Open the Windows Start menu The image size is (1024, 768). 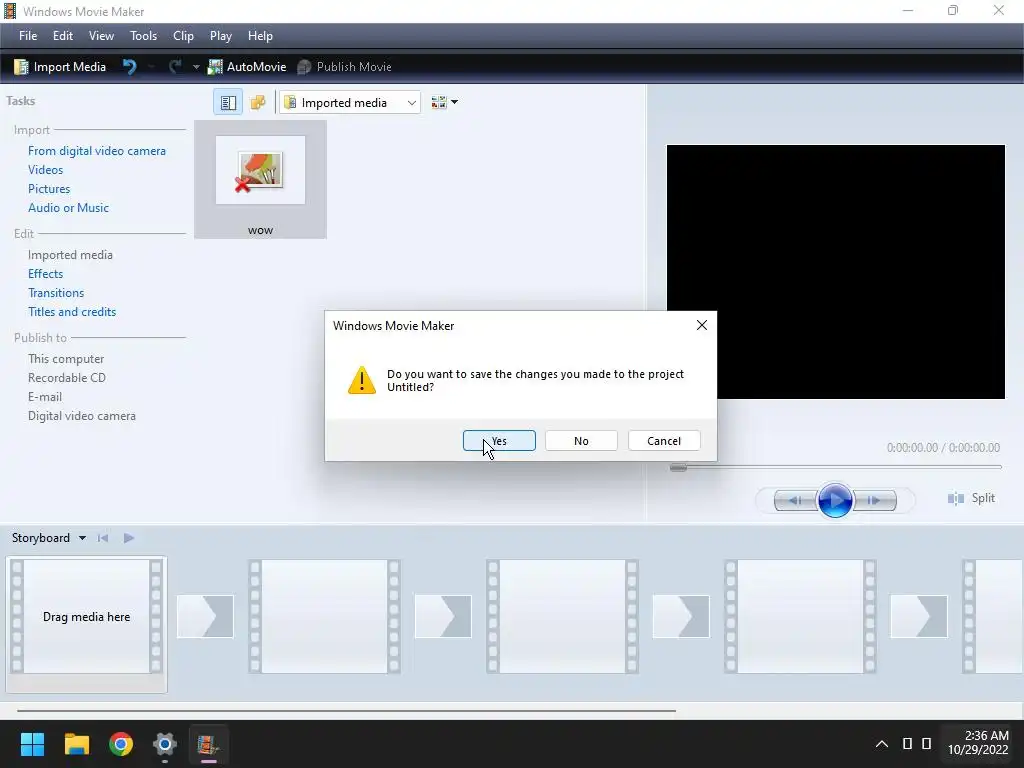[x=32, y=744]
